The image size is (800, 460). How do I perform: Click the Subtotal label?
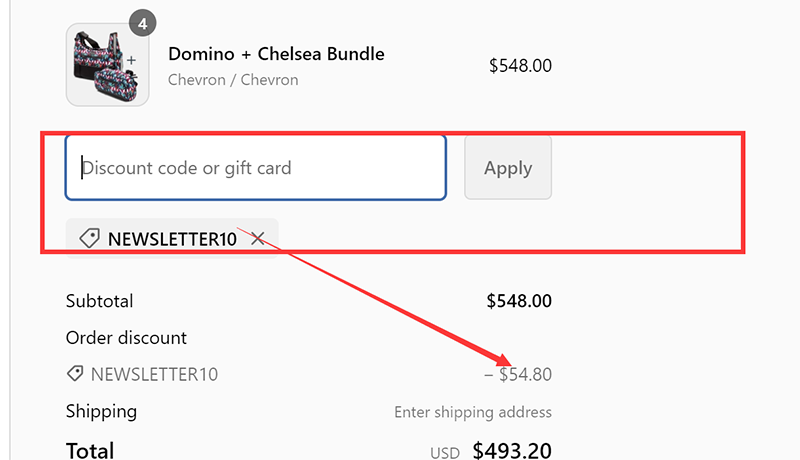[x=99, y=301]
